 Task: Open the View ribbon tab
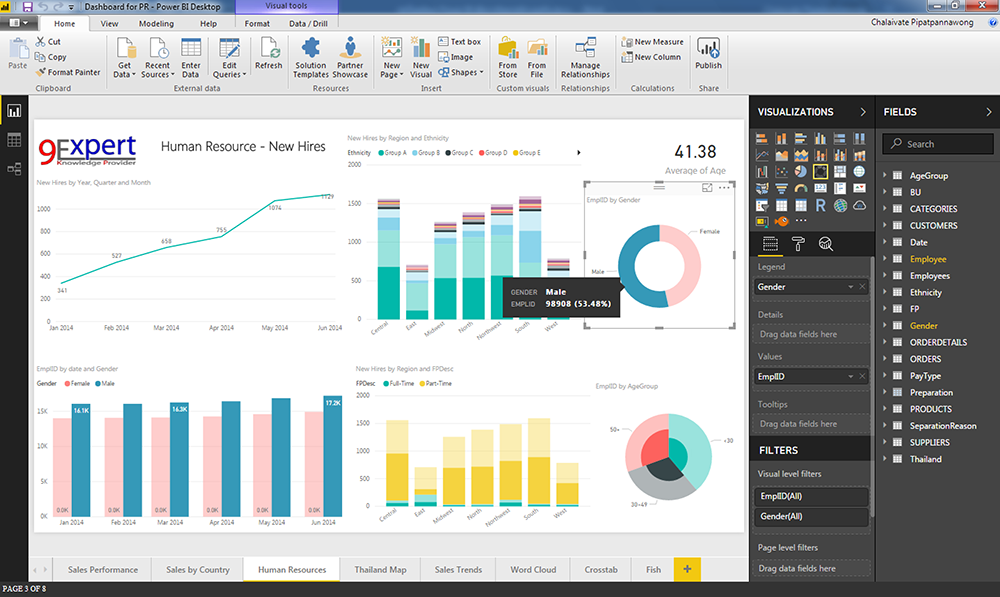click(109, 24)
